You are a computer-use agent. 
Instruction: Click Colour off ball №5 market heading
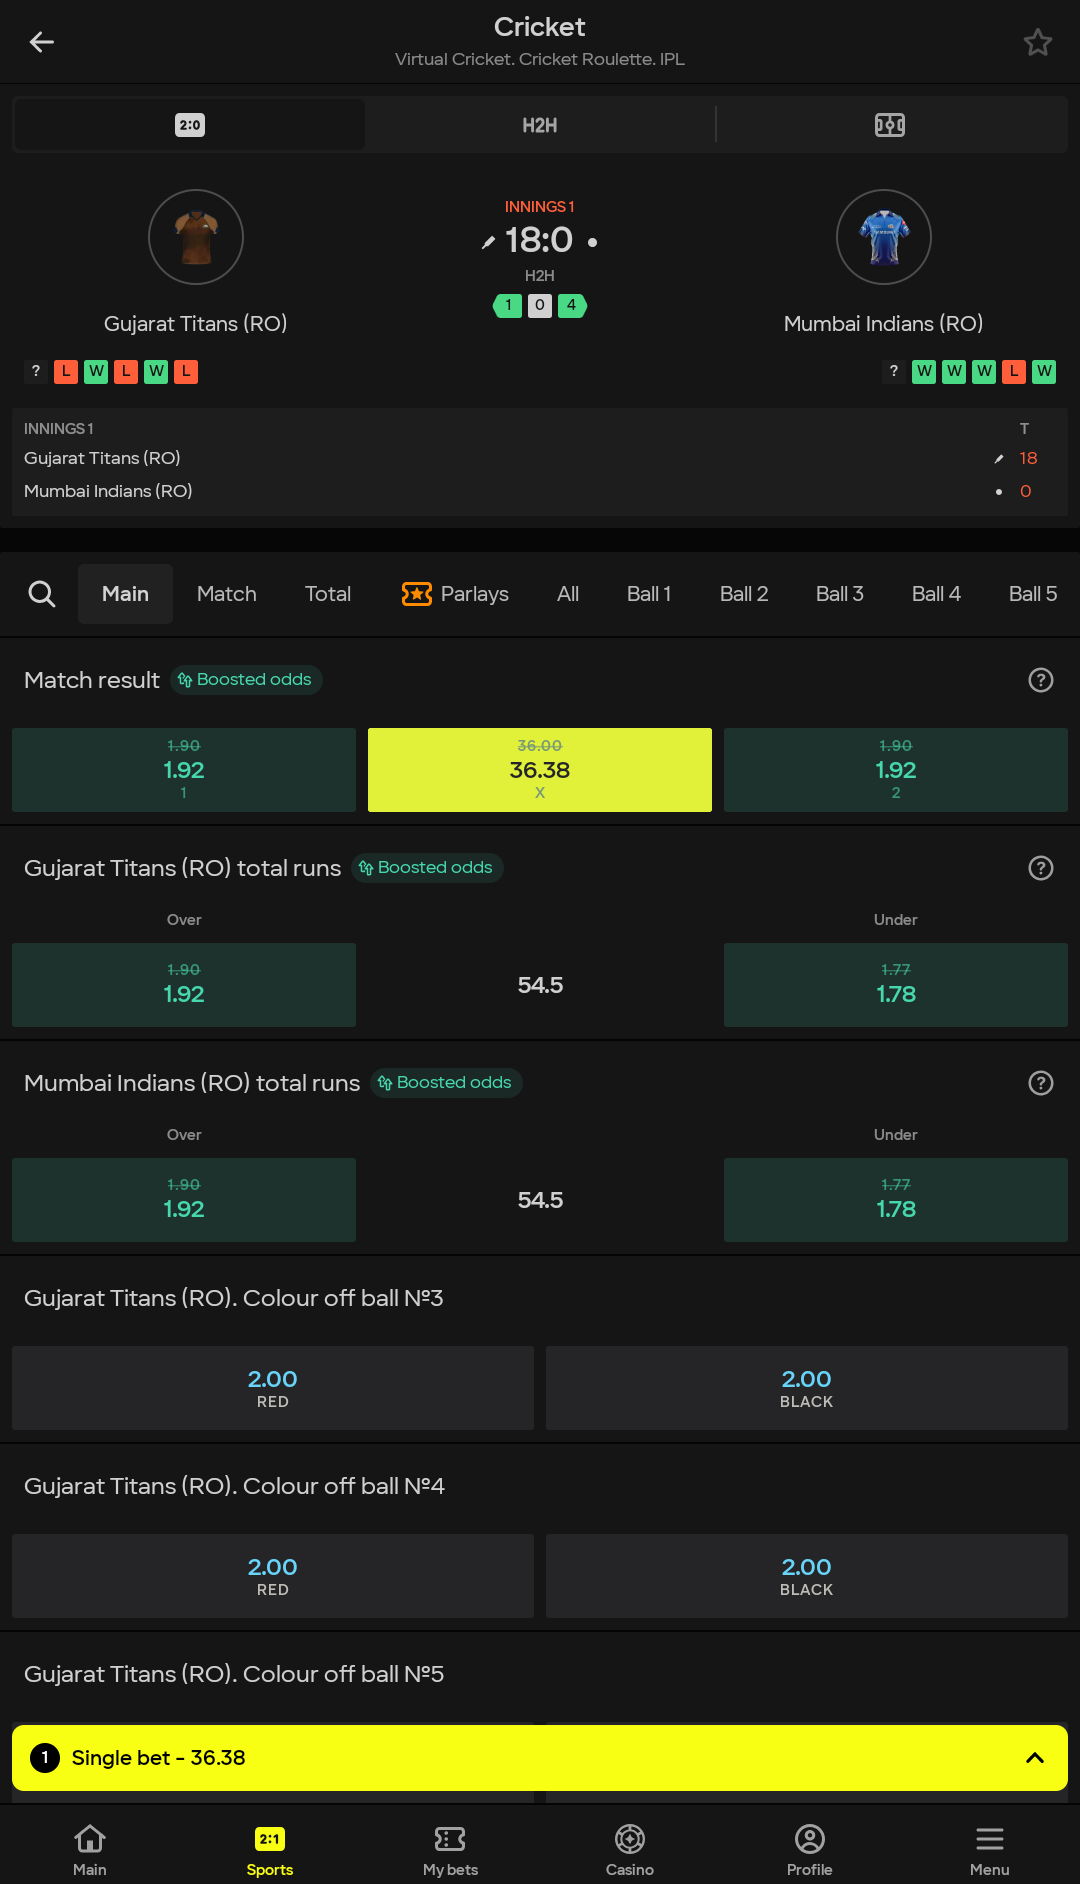point(234,1674)
